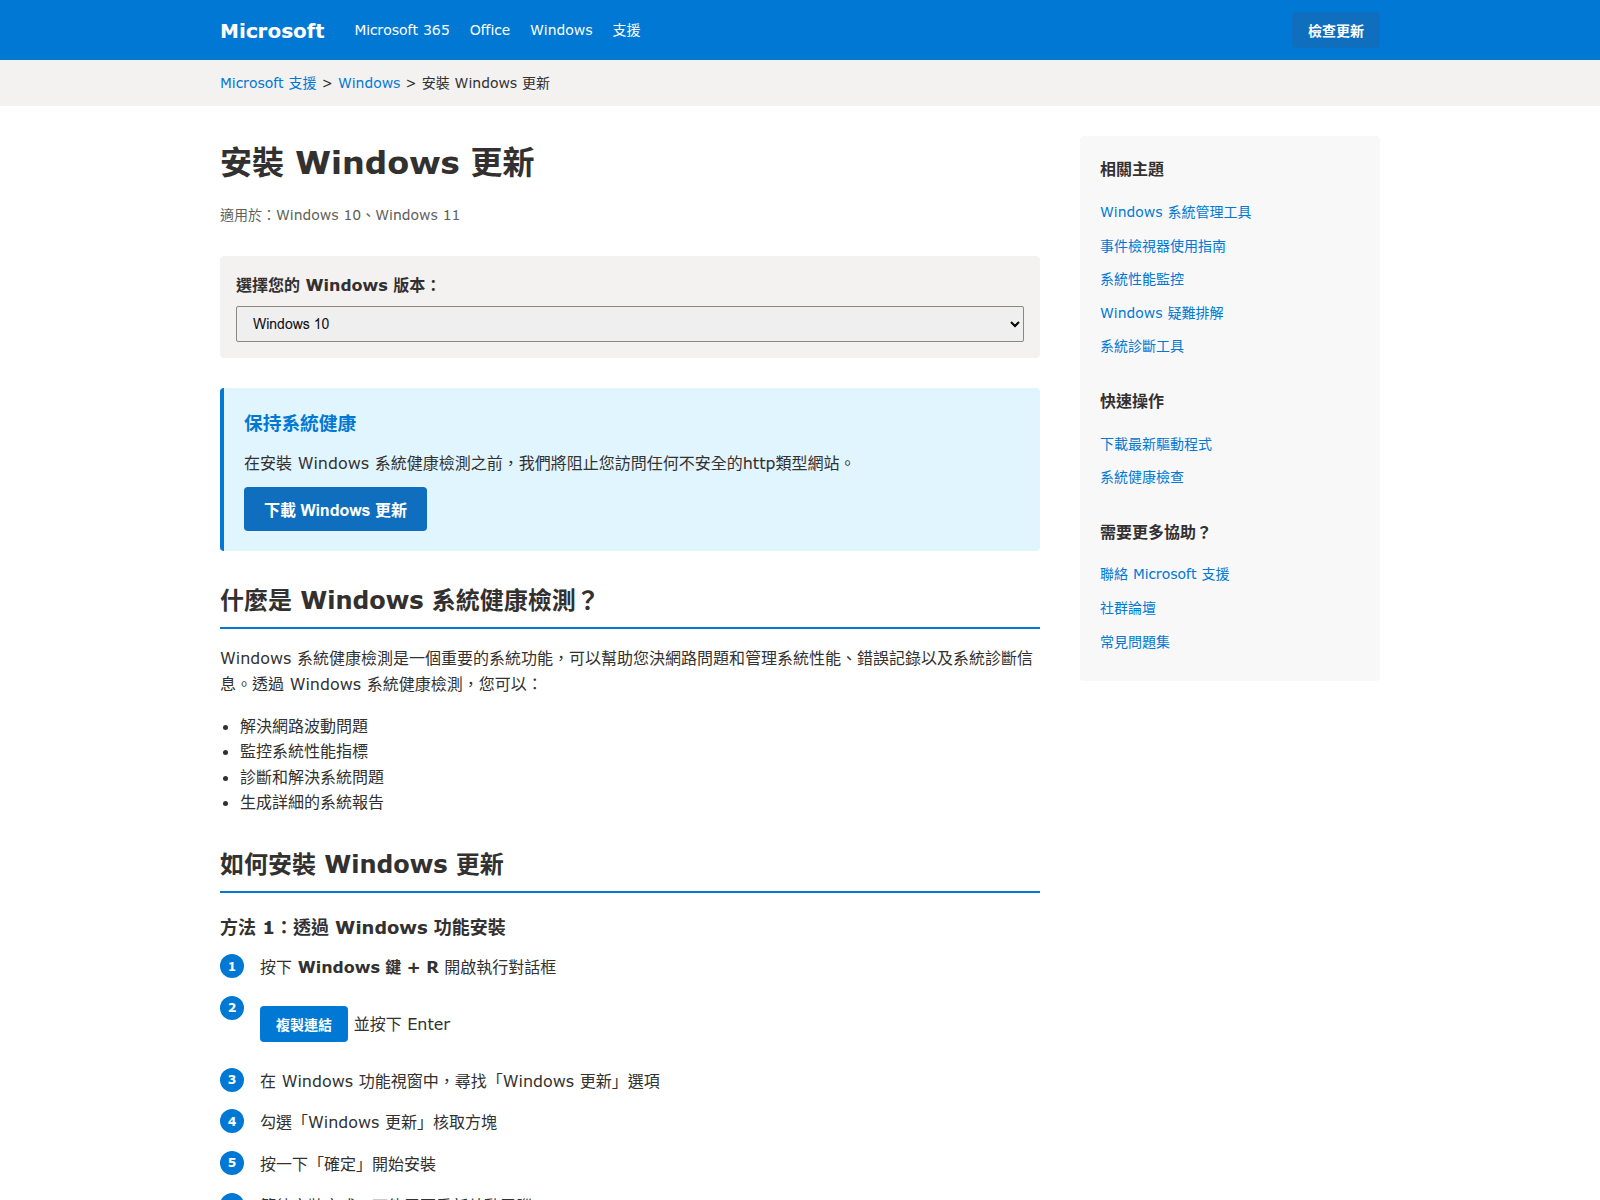Open Windows 系統管理工具 related link
The width and height of the screenshot is (1600, 1200).
pyautogui.click(x=1176, y=212)
